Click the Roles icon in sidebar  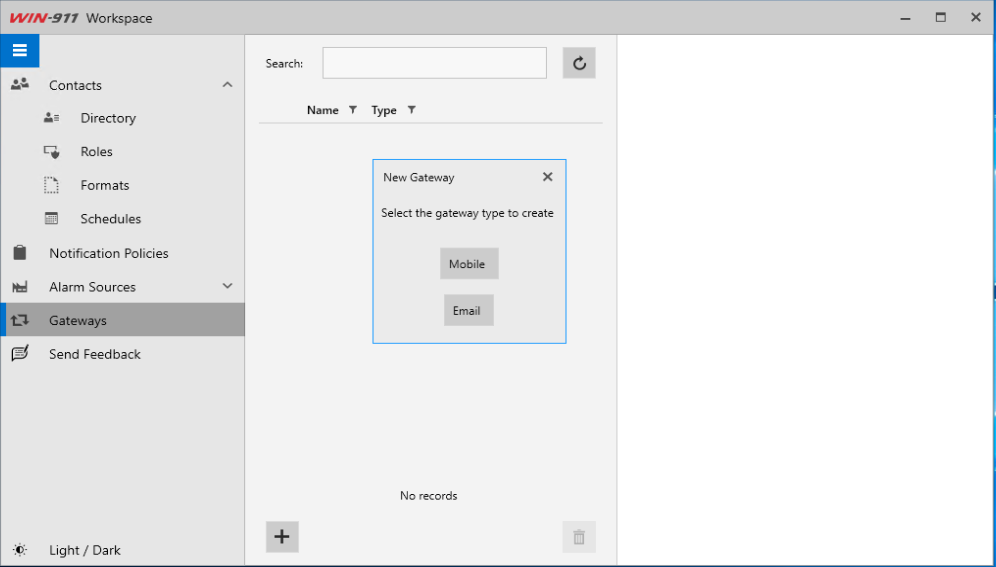point(51,152)
